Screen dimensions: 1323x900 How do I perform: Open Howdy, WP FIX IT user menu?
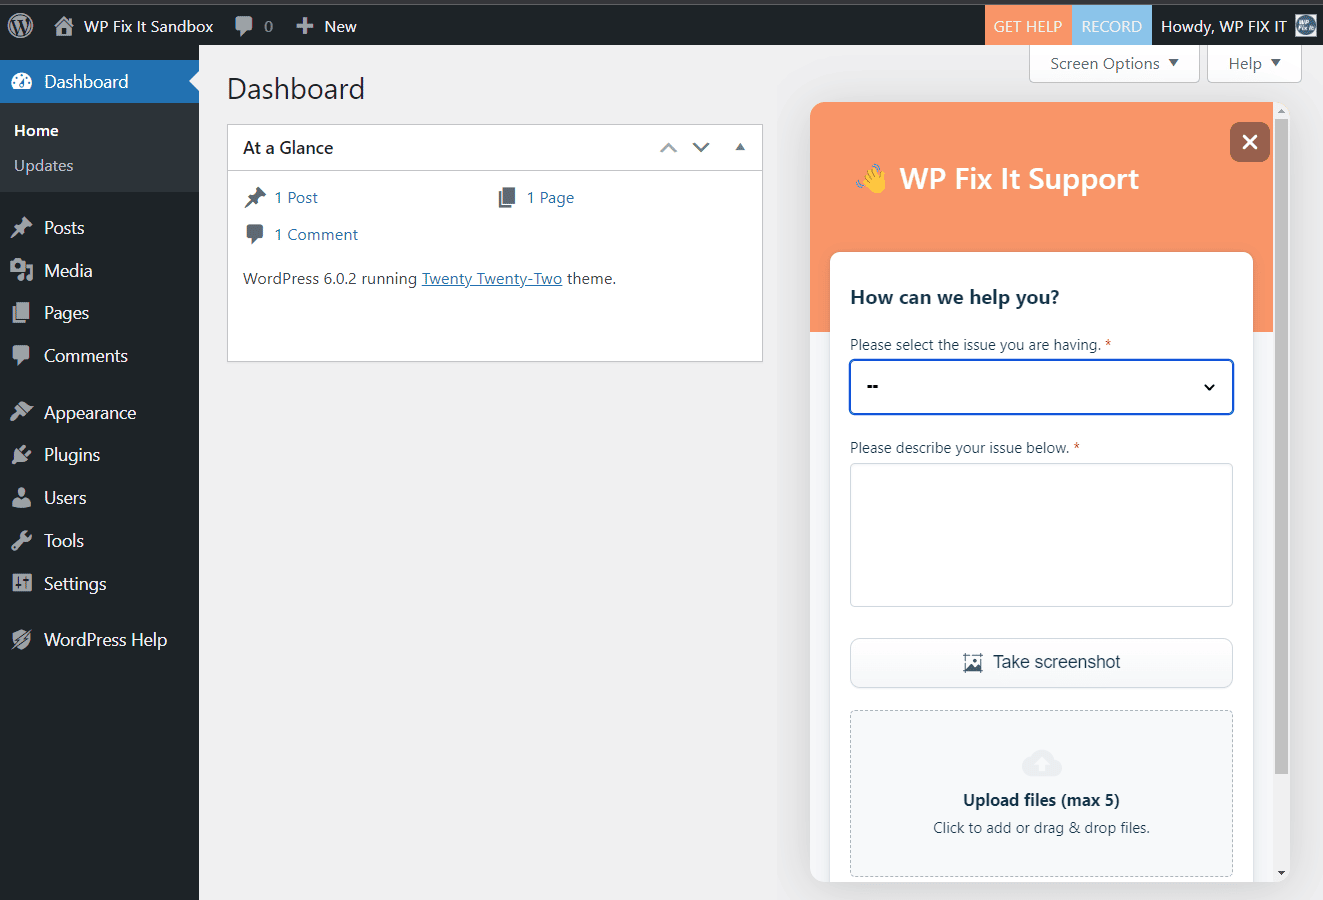coord(1237,26)
